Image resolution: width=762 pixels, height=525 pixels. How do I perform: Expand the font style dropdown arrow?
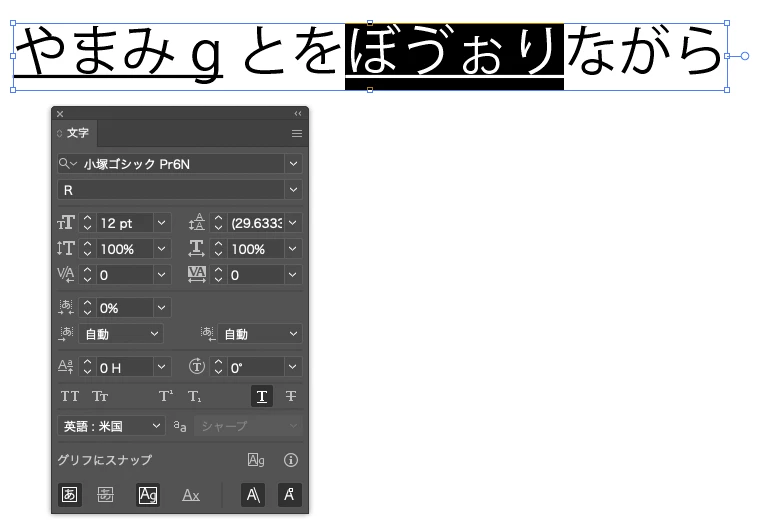pos(293,190)
